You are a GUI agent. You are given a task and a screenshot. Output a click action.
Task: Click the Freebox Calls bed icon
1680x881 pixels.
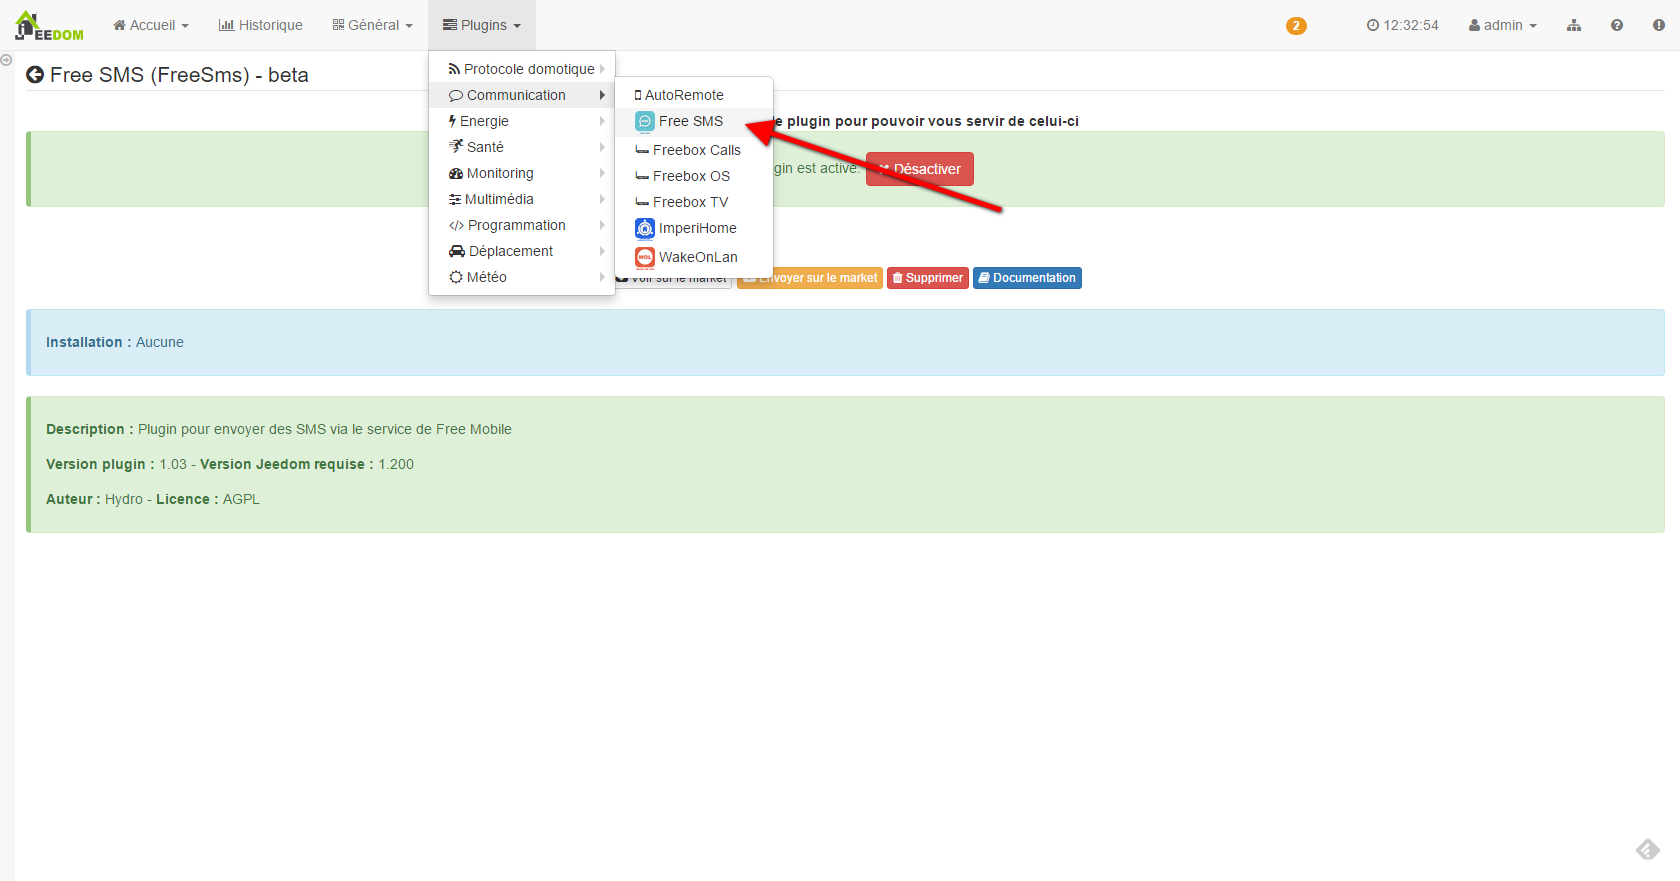click(642, 150)
